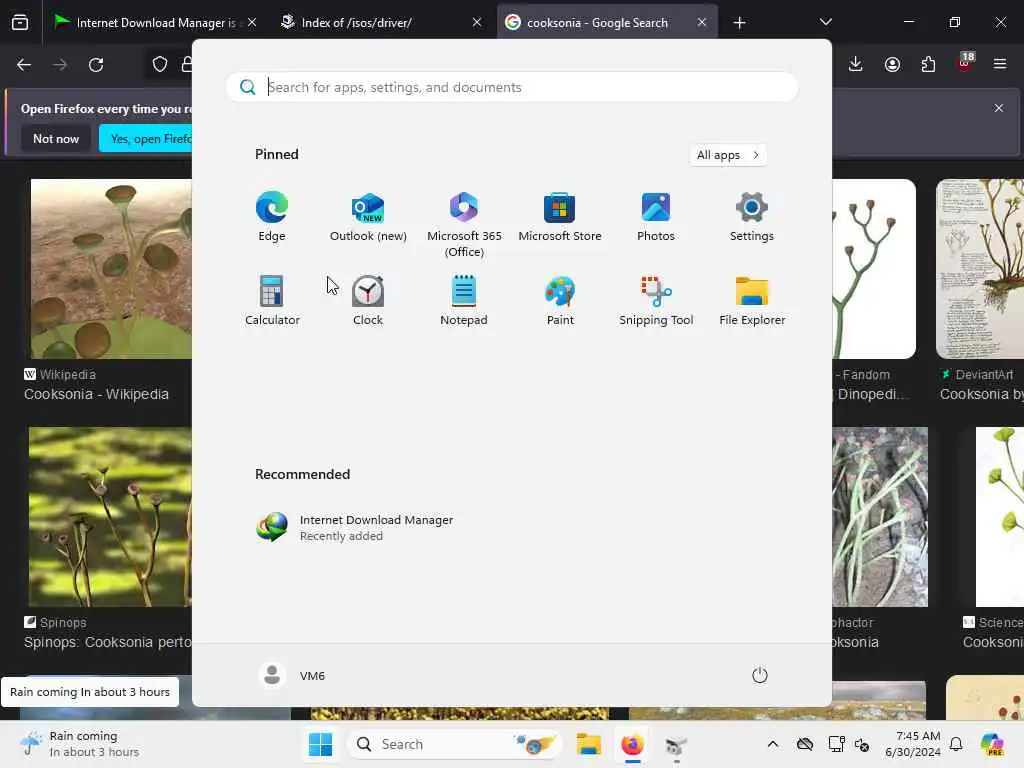Open the Cooksonia - Wikipedia image result

click(x=111, y=269)
